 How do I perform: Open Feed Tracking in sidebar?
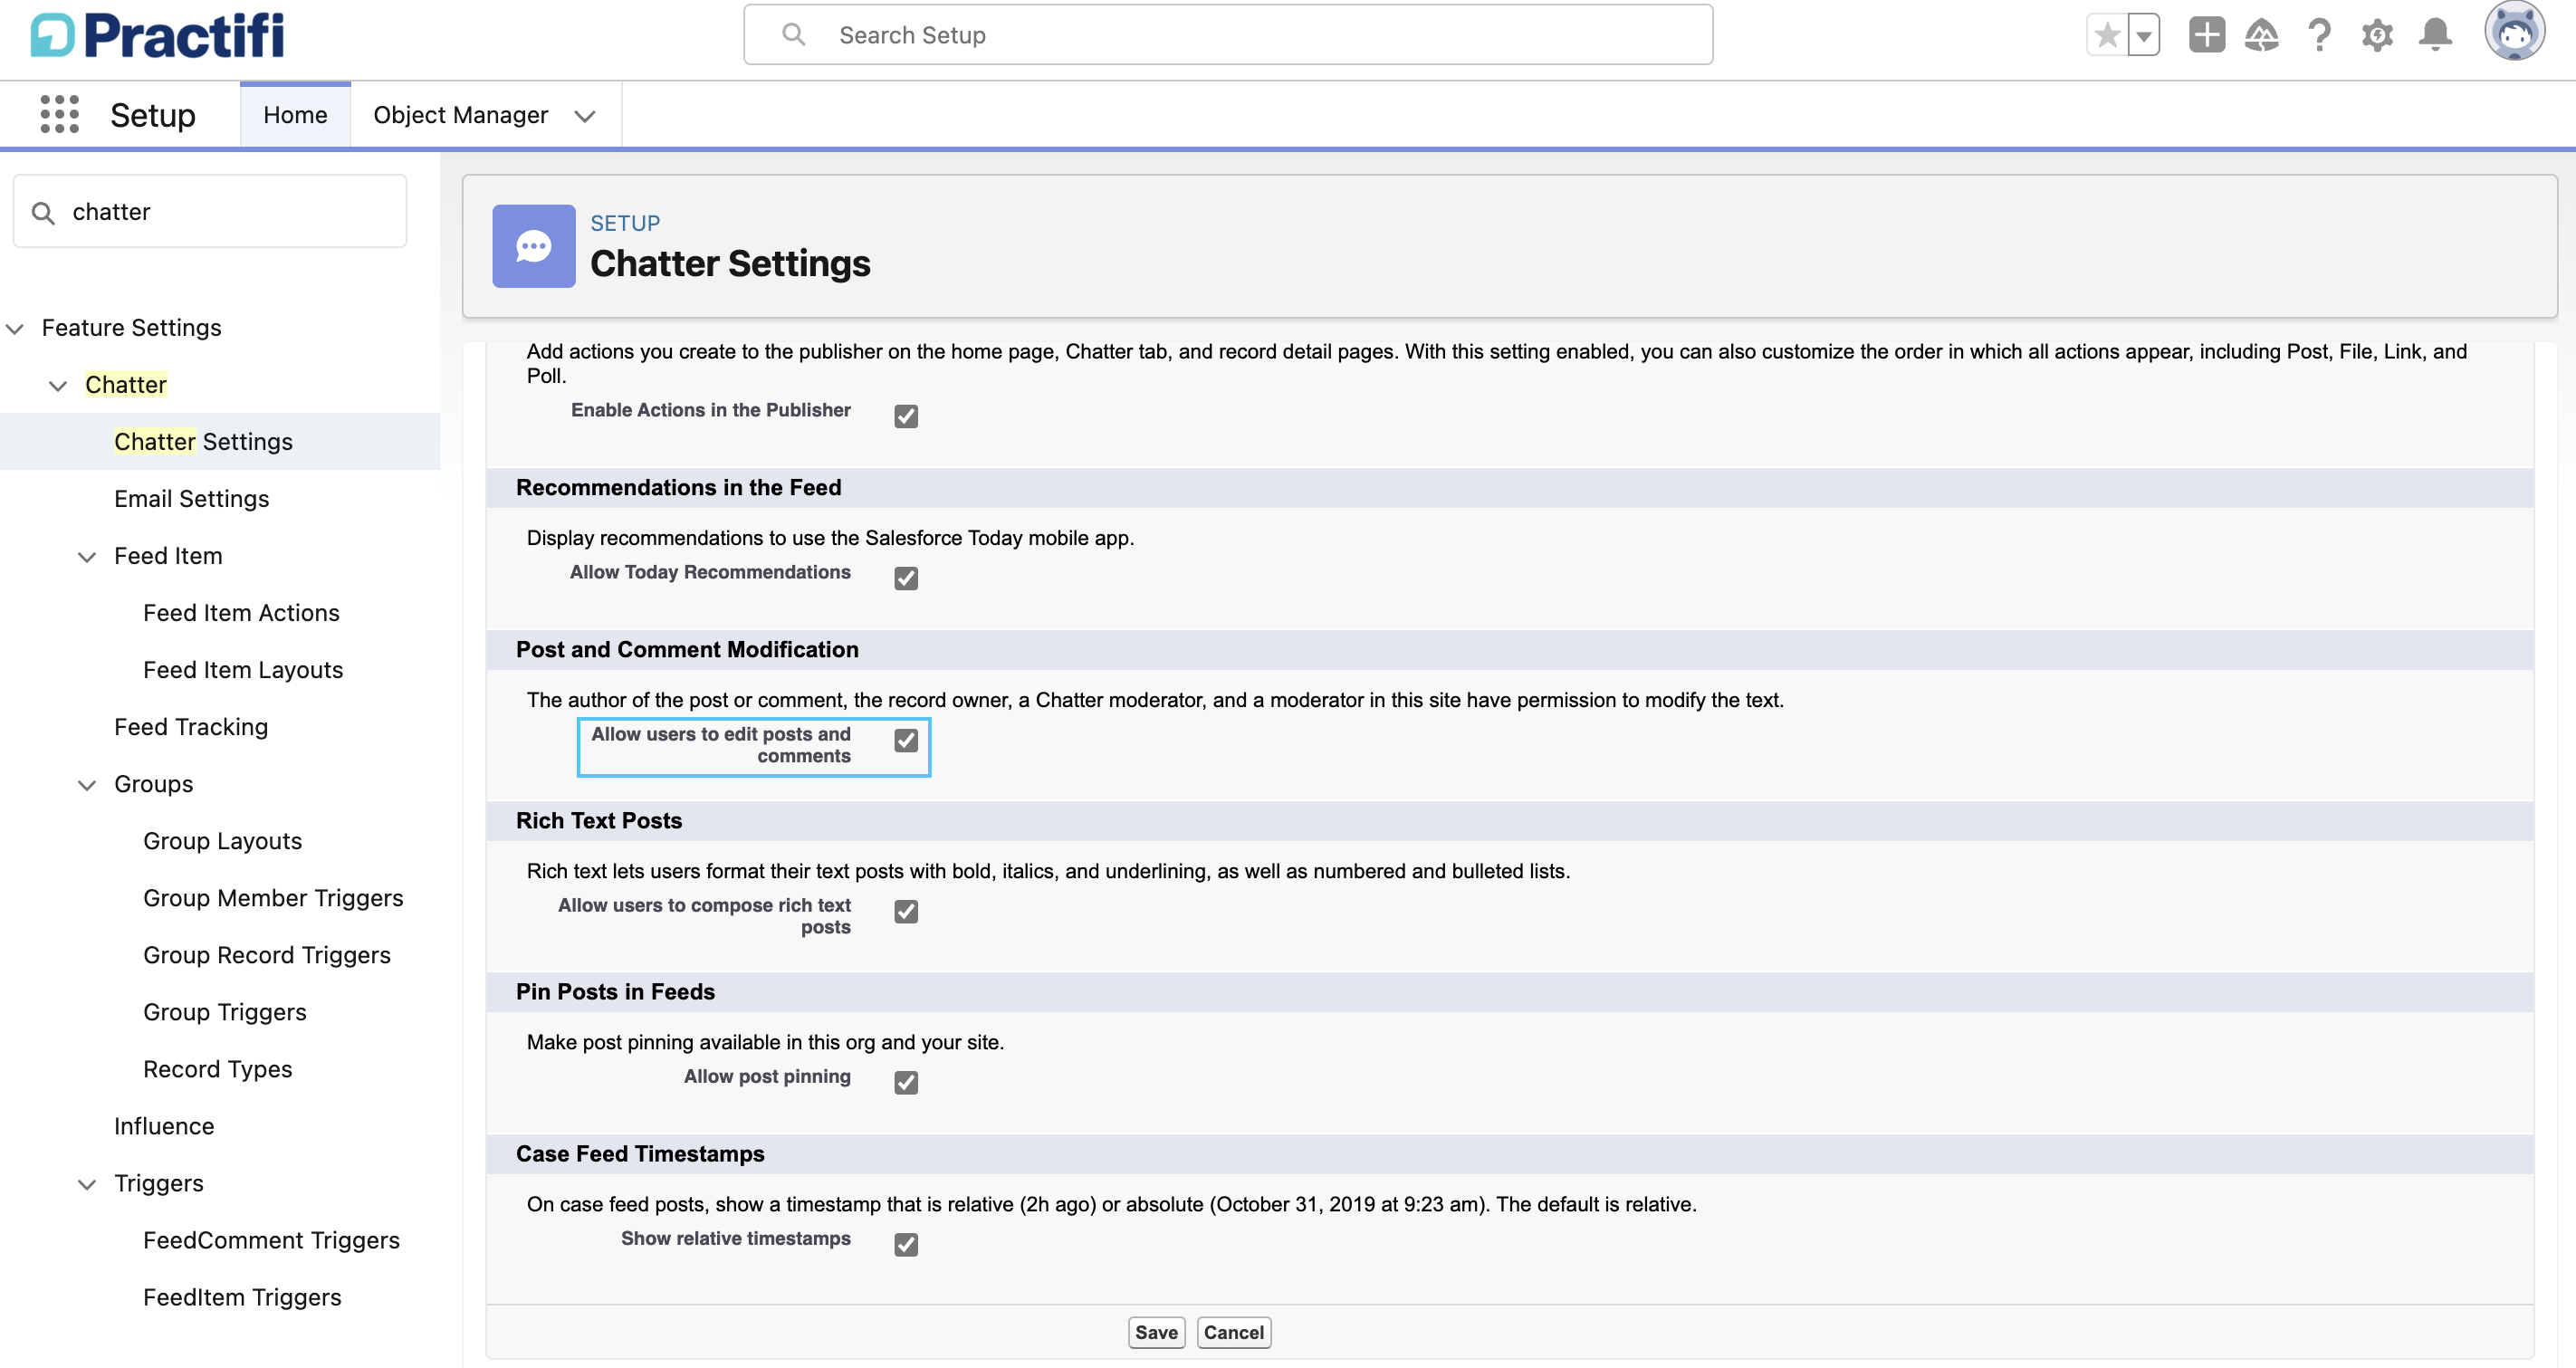pyautogui.click(x=191, y=727)
